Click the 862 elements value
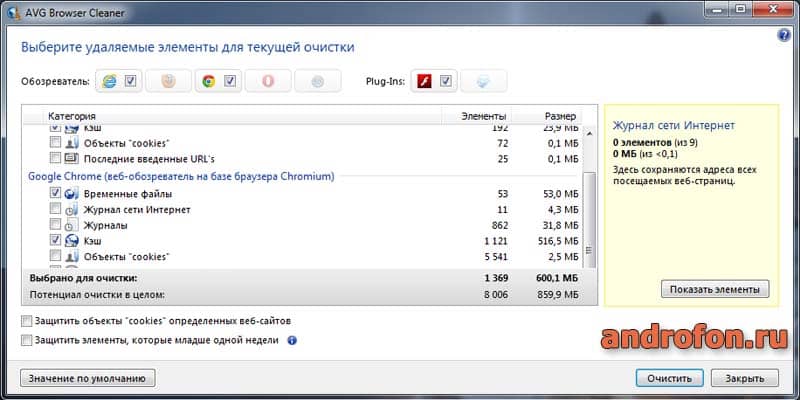This screenshot has width=800, height=400. point(500,225)
